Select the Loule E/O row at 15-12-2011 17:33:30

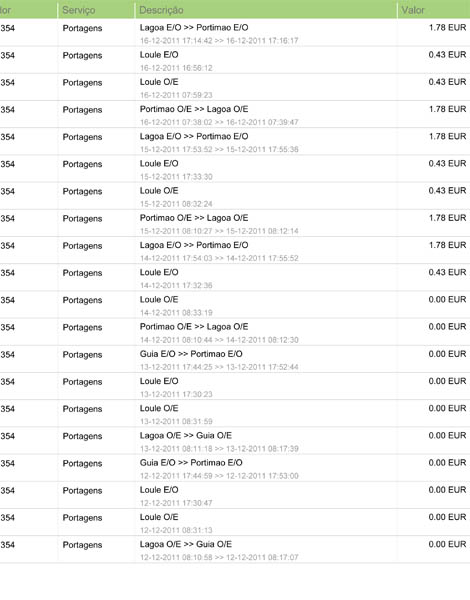[x=235, y=169]
